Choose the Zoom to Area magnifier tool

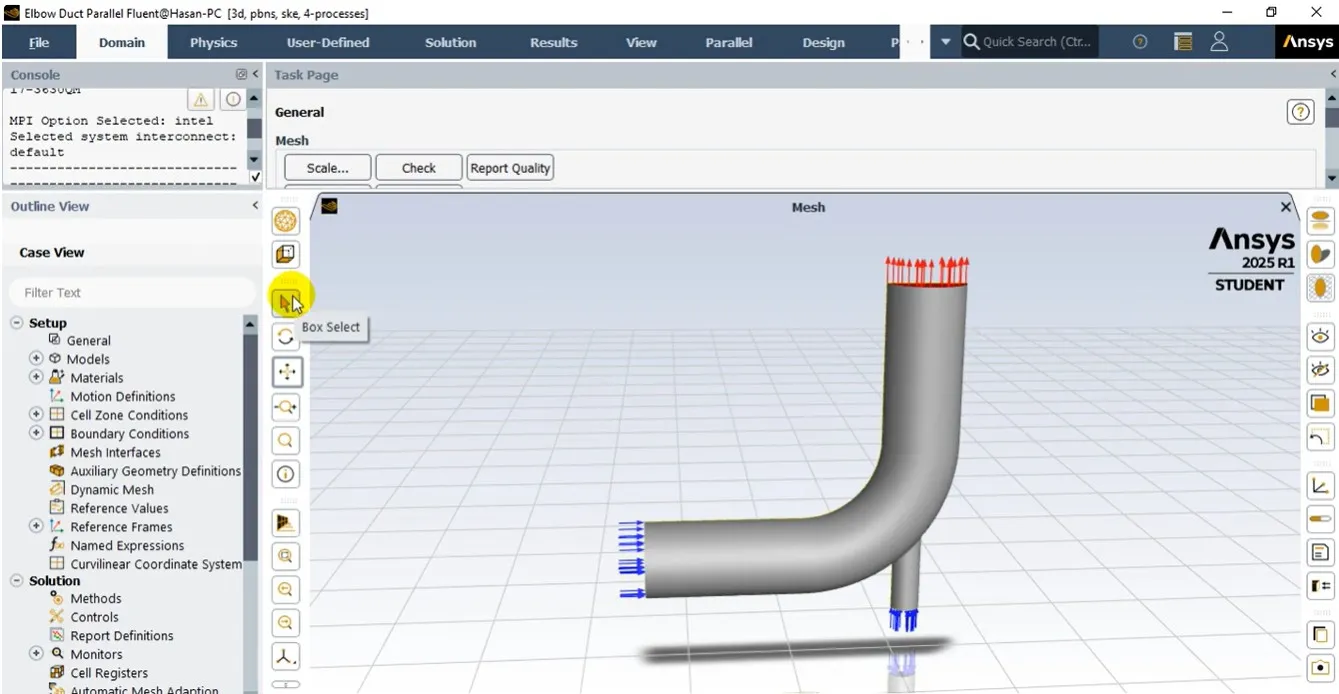[286, 440]
